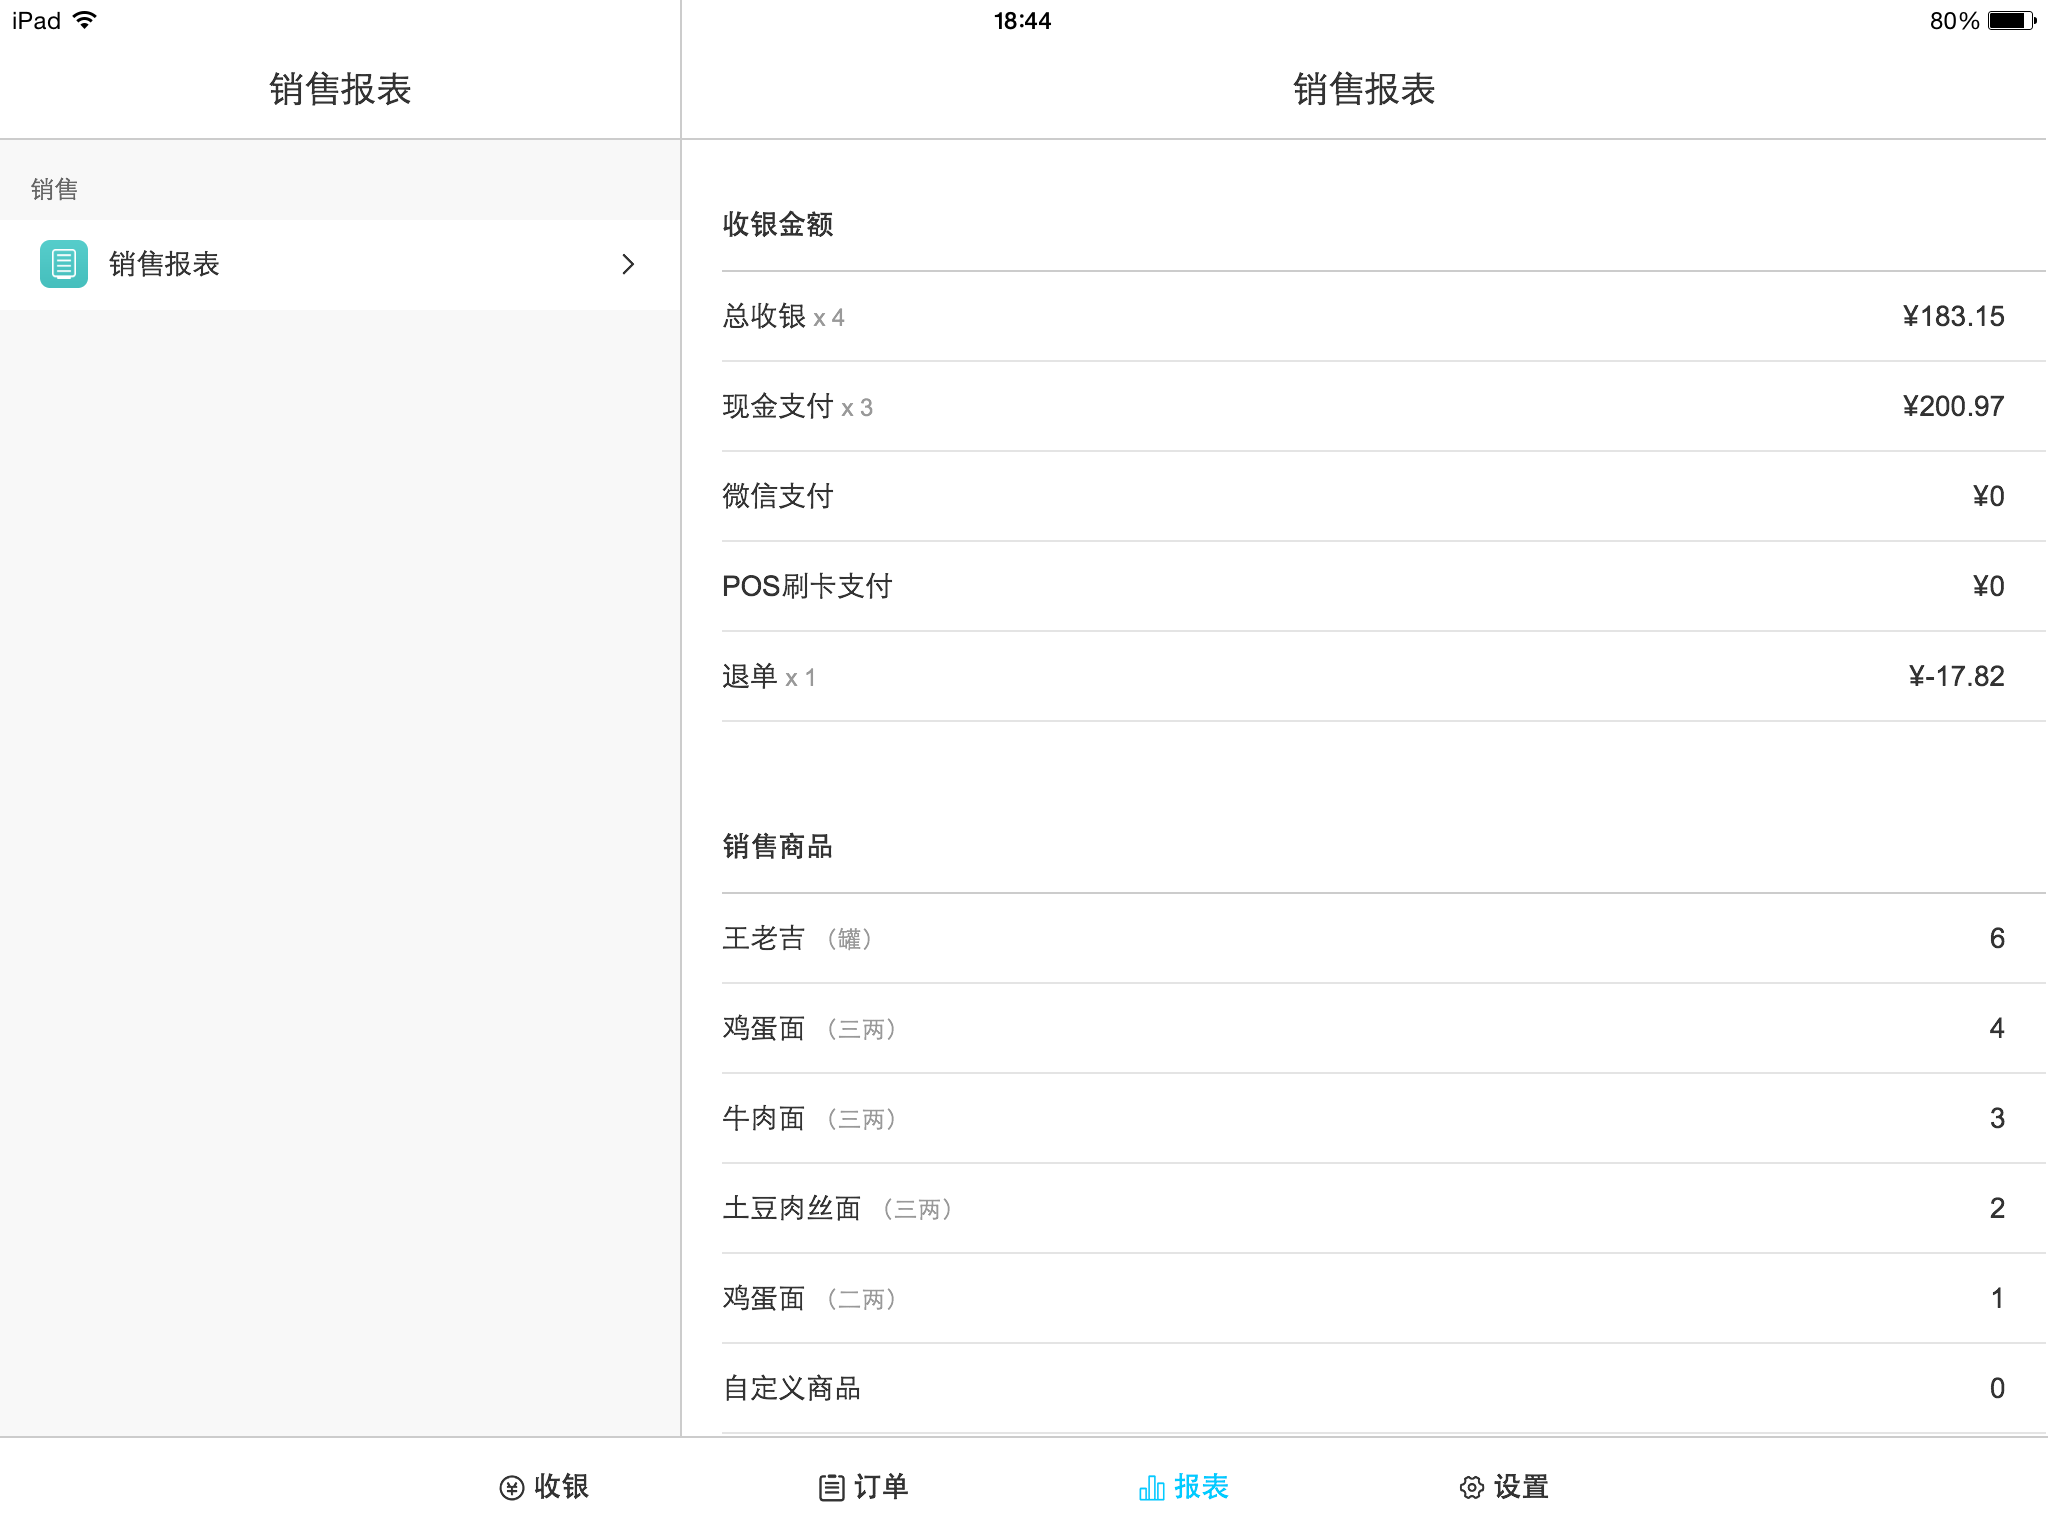Select the ¥0 value for 微信支付
Viewport: 2048px width, 1536px height.
coord(1988,496)
